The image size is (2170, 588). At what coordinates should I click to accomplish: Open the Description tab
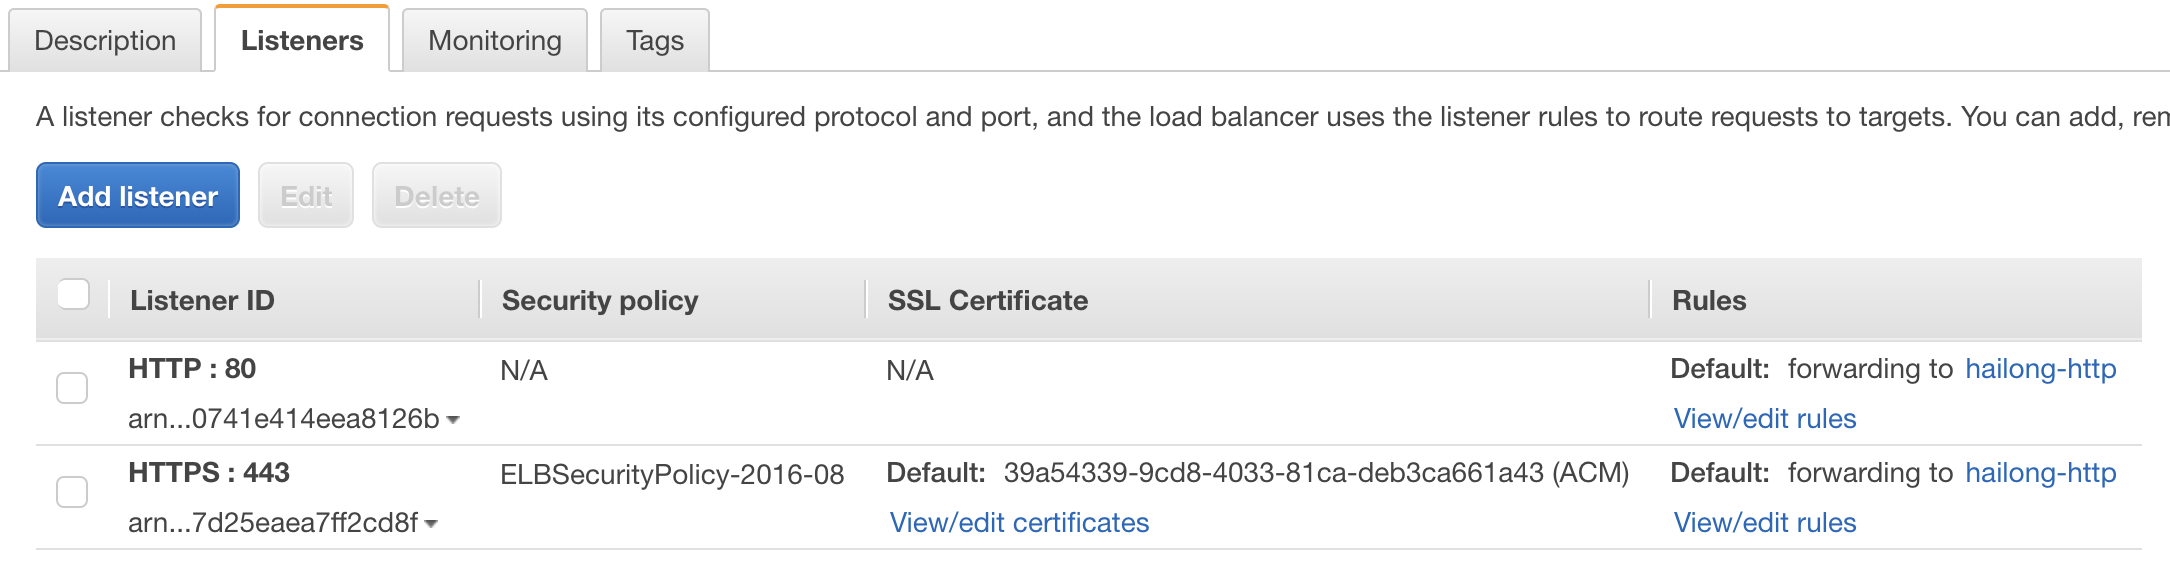click(x=105, y=40)
